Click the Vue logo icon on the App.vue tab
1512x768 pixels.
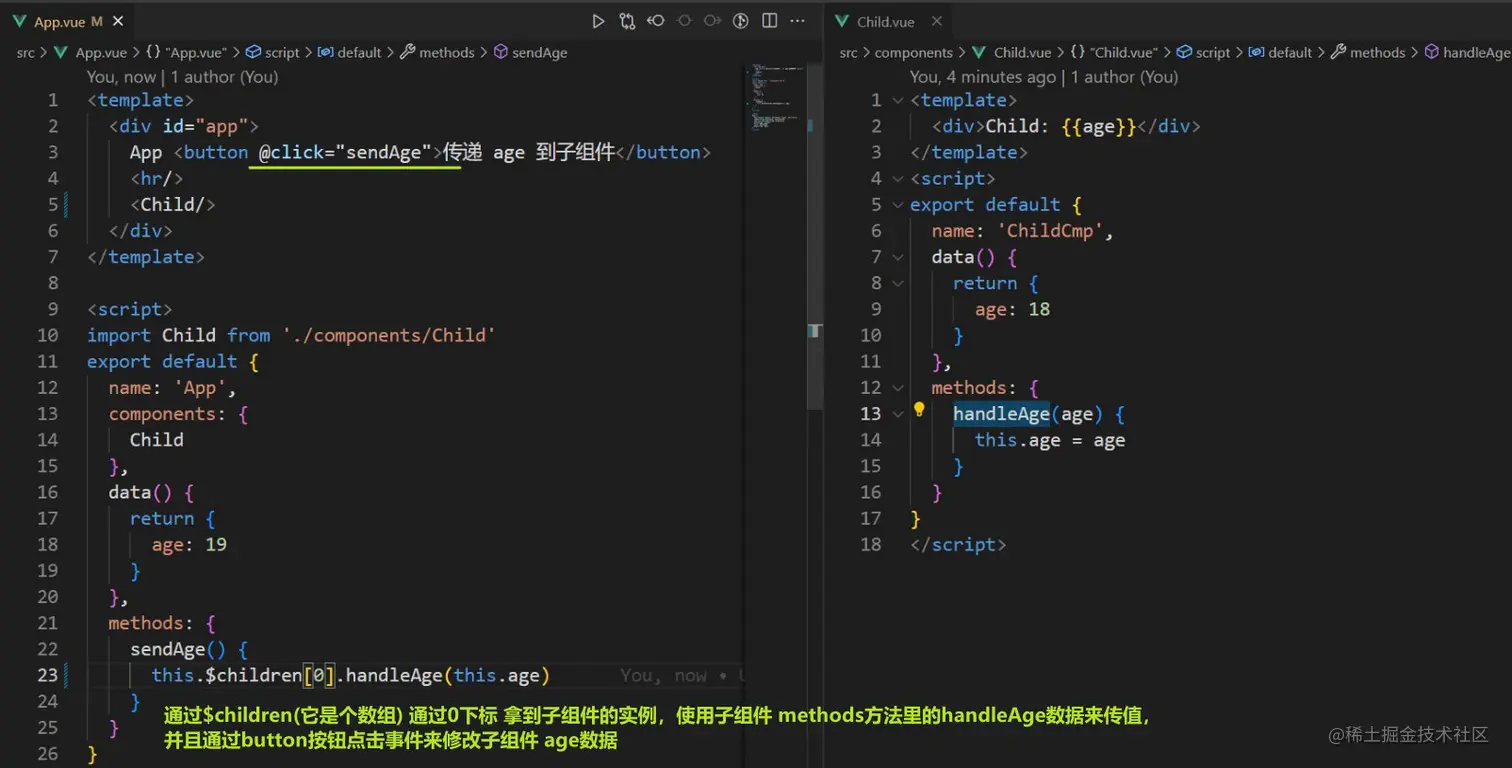tap(19, 21)
